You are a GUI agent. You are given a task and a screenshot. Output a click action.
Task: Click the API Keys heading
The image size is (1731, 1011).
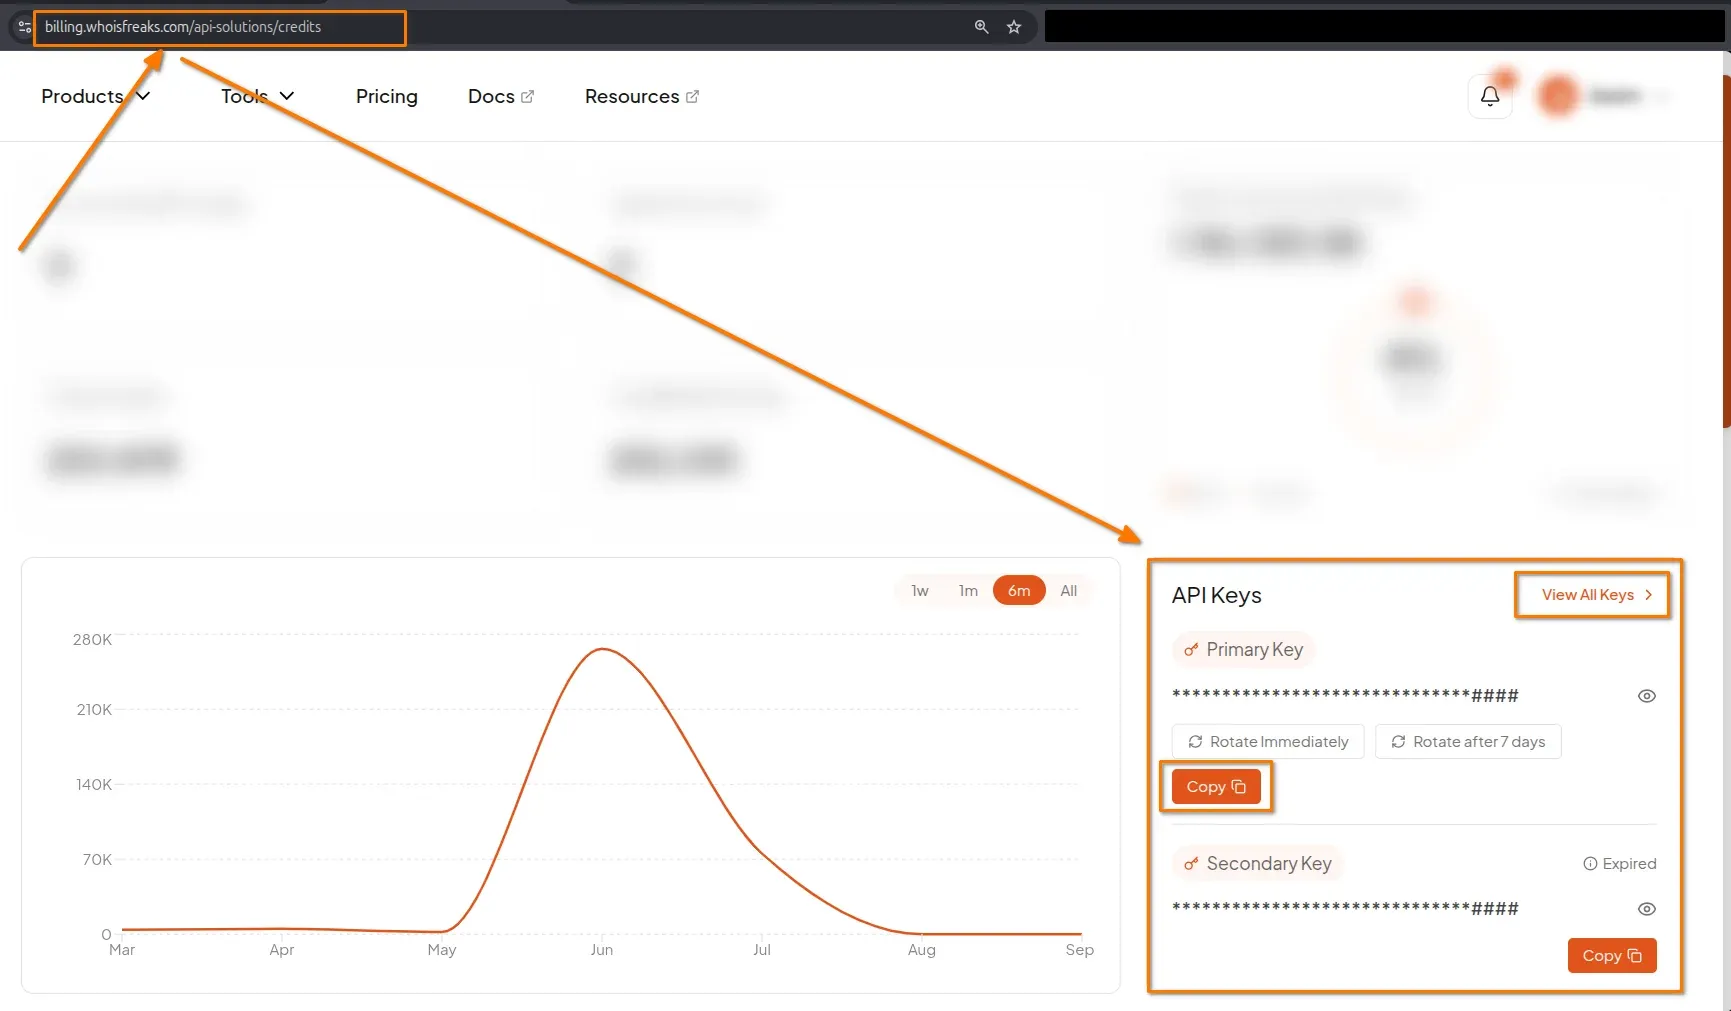[1216, 595]
